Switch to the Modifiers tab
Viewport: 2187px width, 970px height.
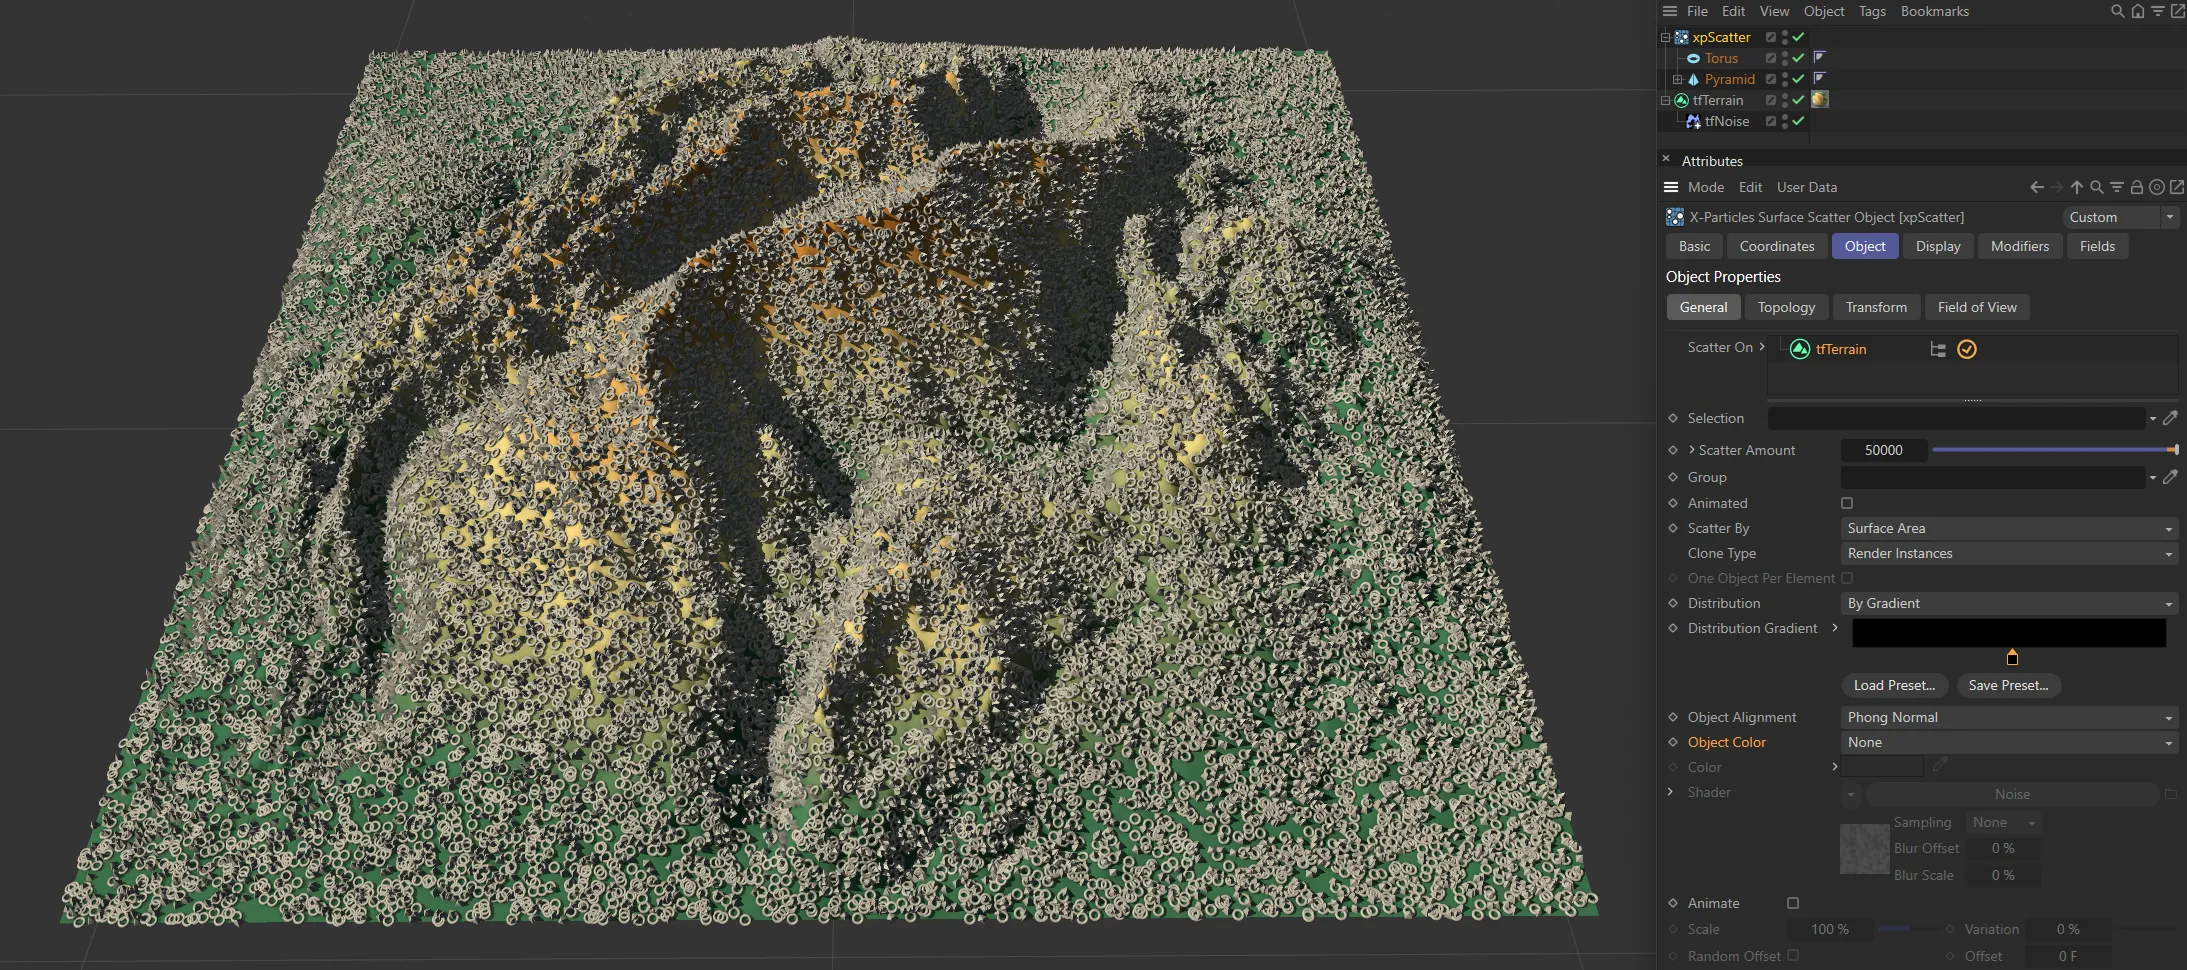coord(2018,246)
